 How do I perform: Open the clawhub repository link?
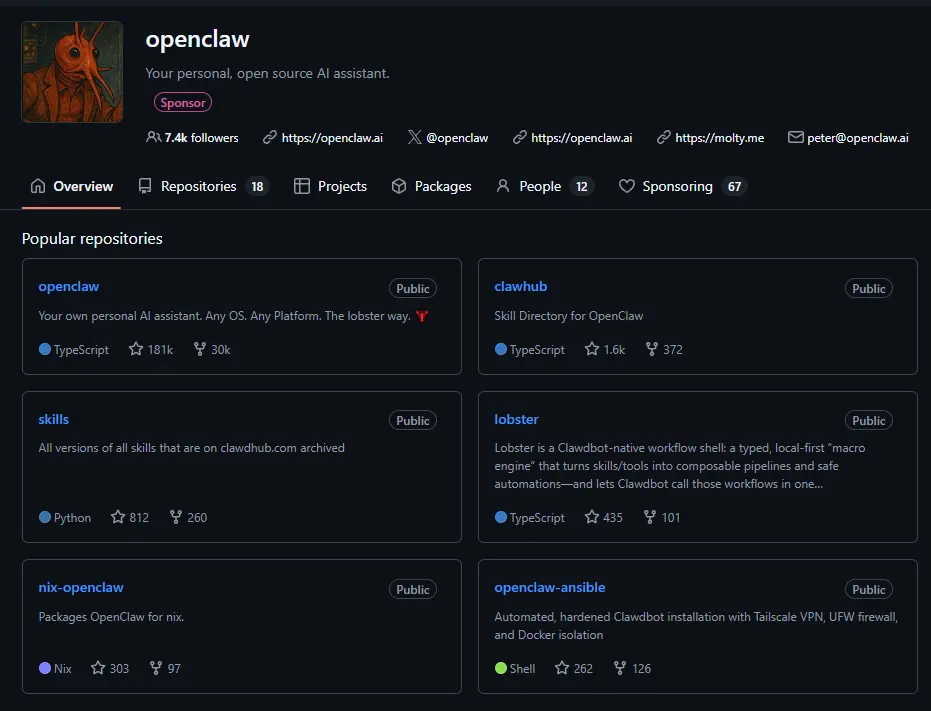pyautogui.click(x=520, y=286)
